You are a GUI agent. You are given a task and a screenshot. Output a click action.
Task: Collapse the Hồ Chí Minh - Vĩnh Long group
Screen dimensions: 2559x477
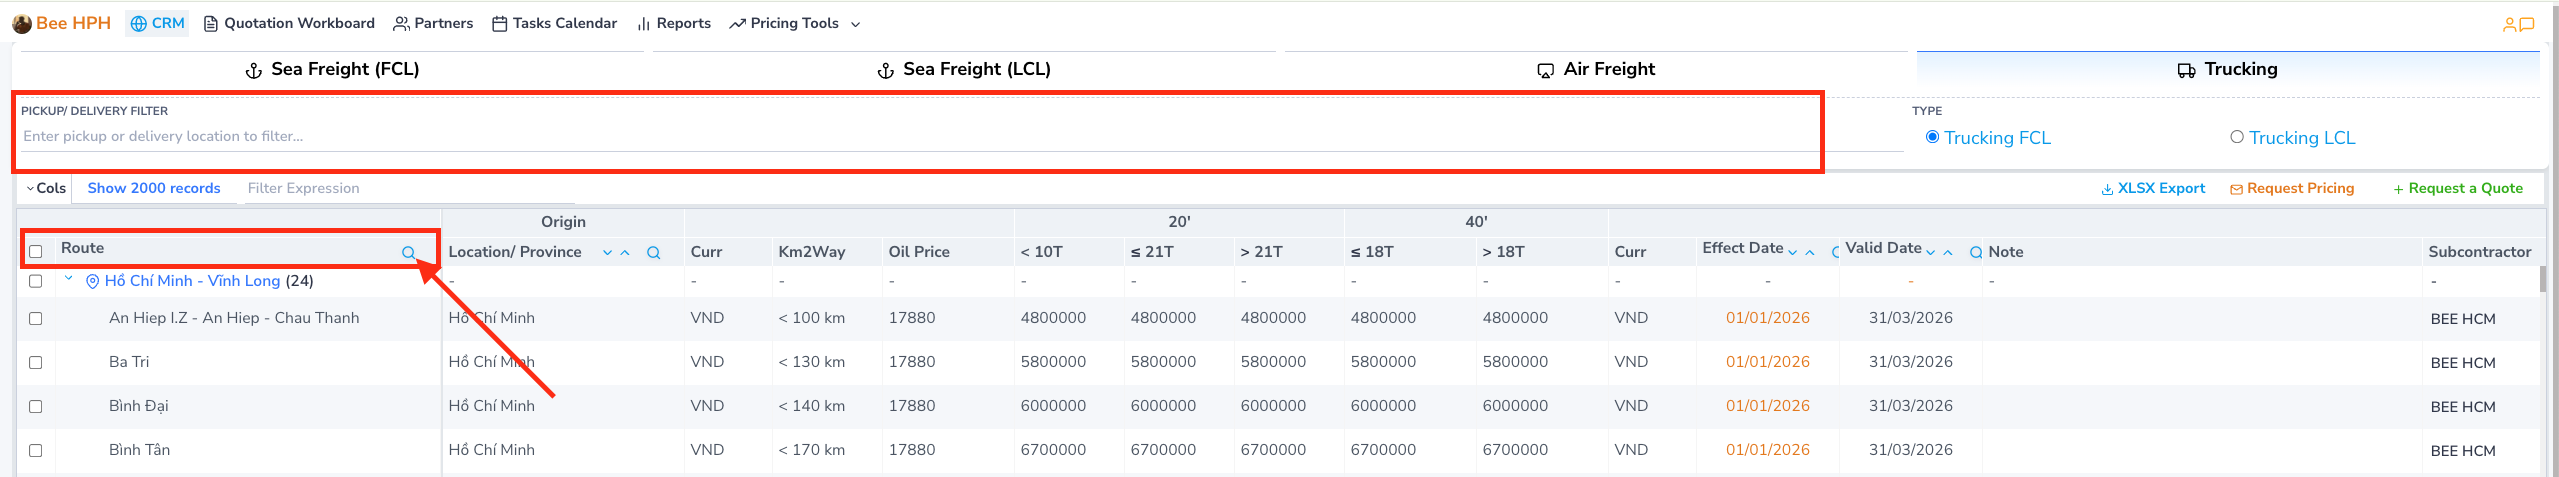coord(68,279)
